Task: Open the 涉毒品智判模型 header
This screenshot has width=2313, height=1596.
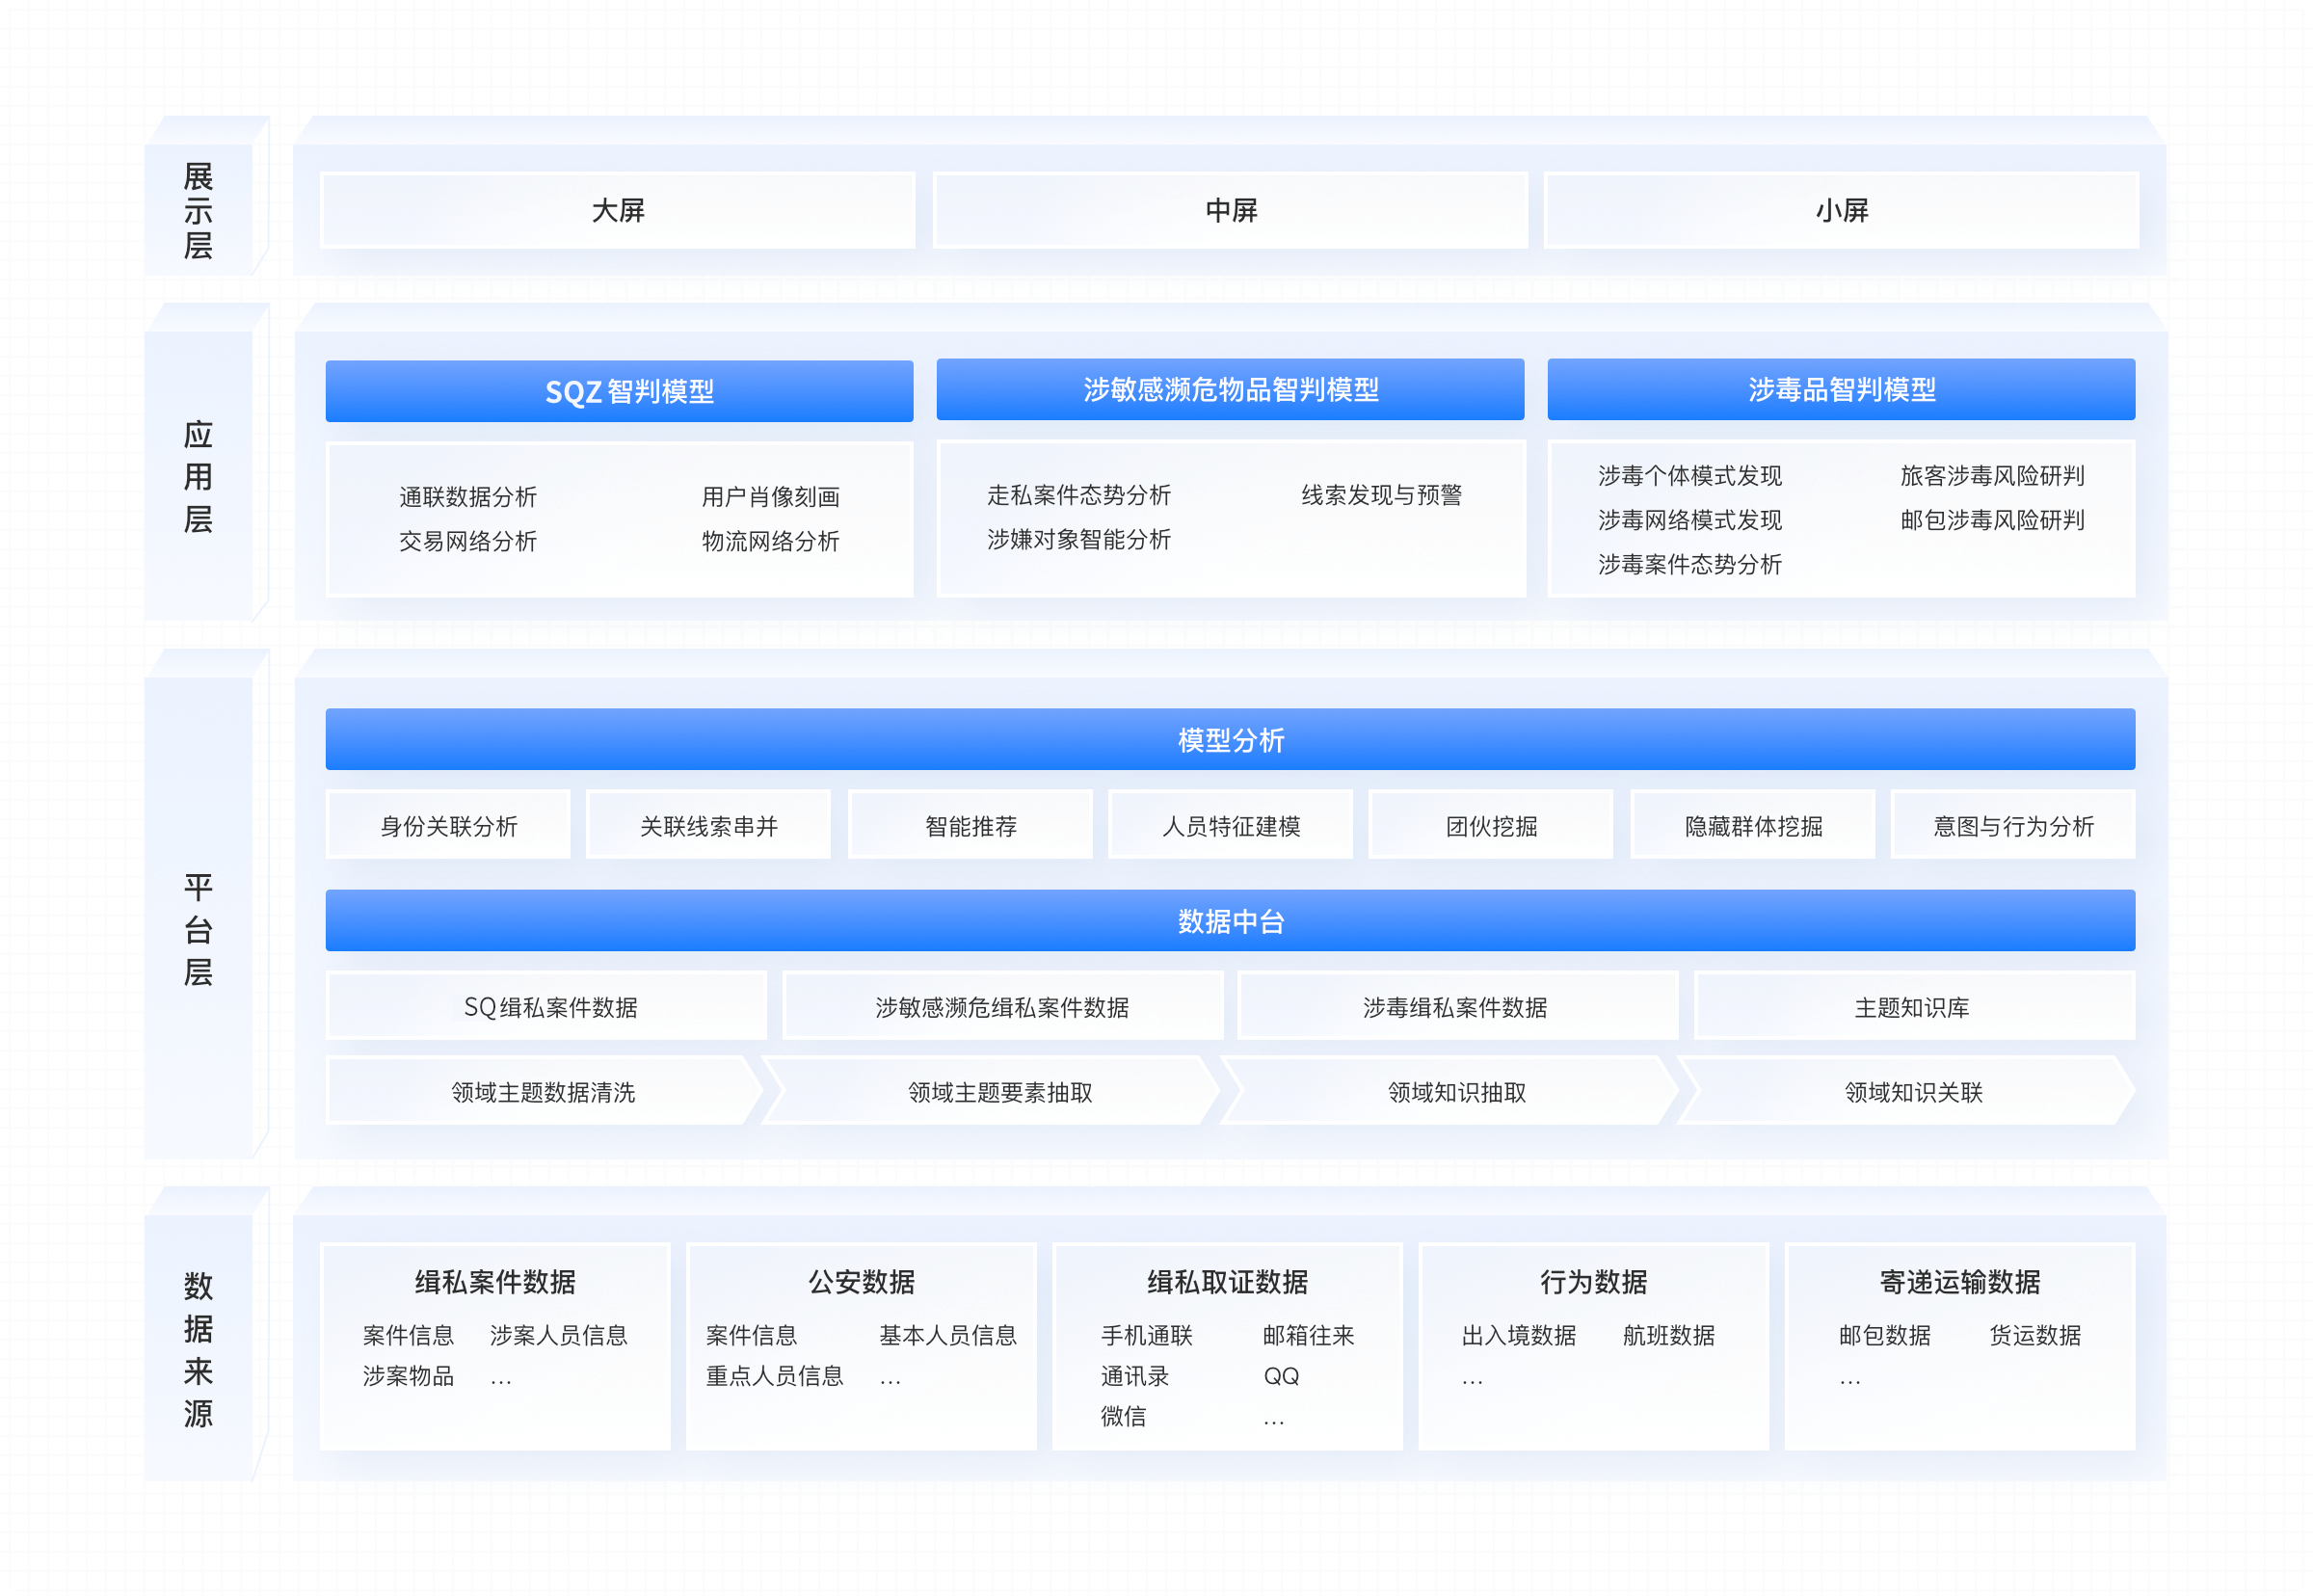Action: pos(1841,389)
